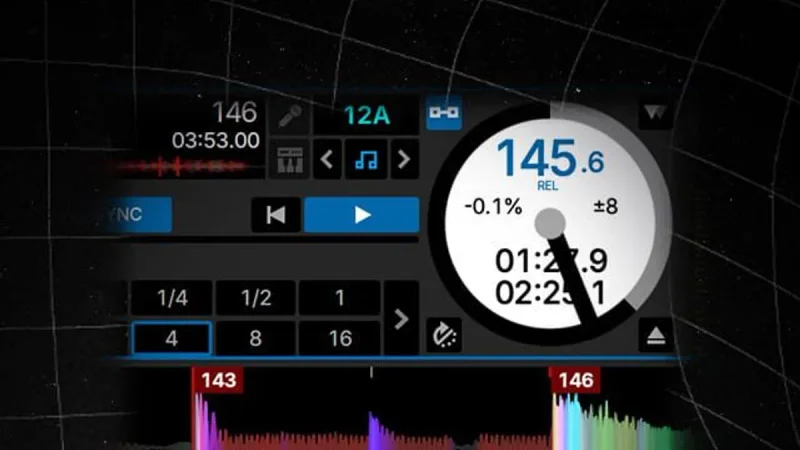Click the loop roll circular arrow icon

[x=444, y=335]
